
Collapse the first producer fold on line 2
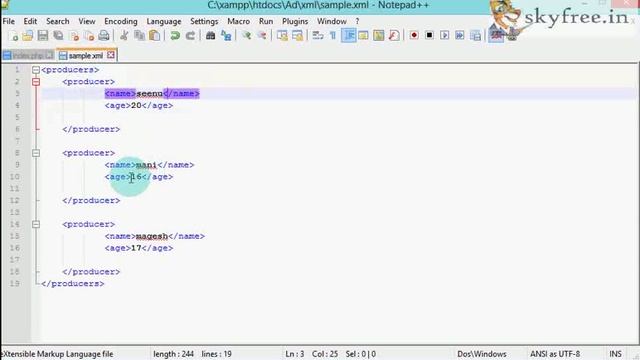[x=36, y=82]
